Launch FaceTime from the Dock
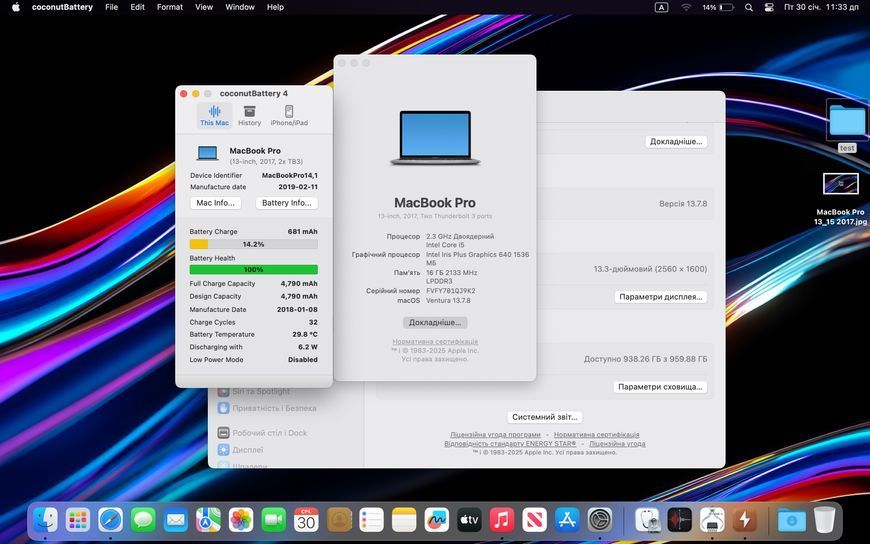The height and width of the screenshot is (544, 870). (x=274, y=520)
